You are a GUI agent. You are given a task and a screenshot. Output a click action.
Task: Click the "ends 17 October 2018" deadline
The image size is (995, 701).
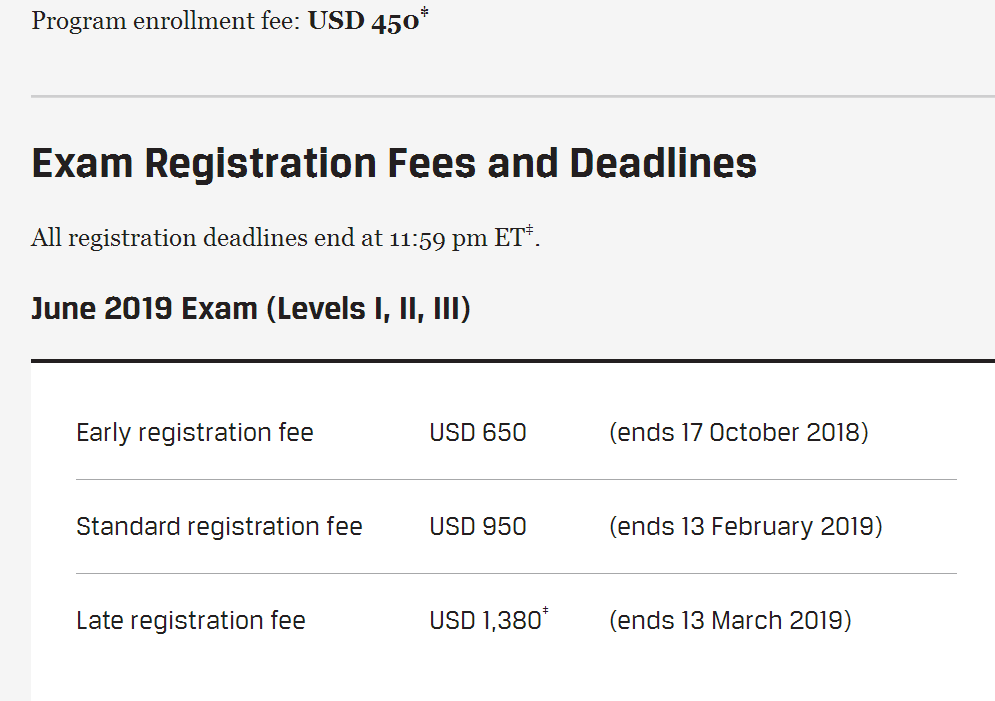tap(738, 433)
